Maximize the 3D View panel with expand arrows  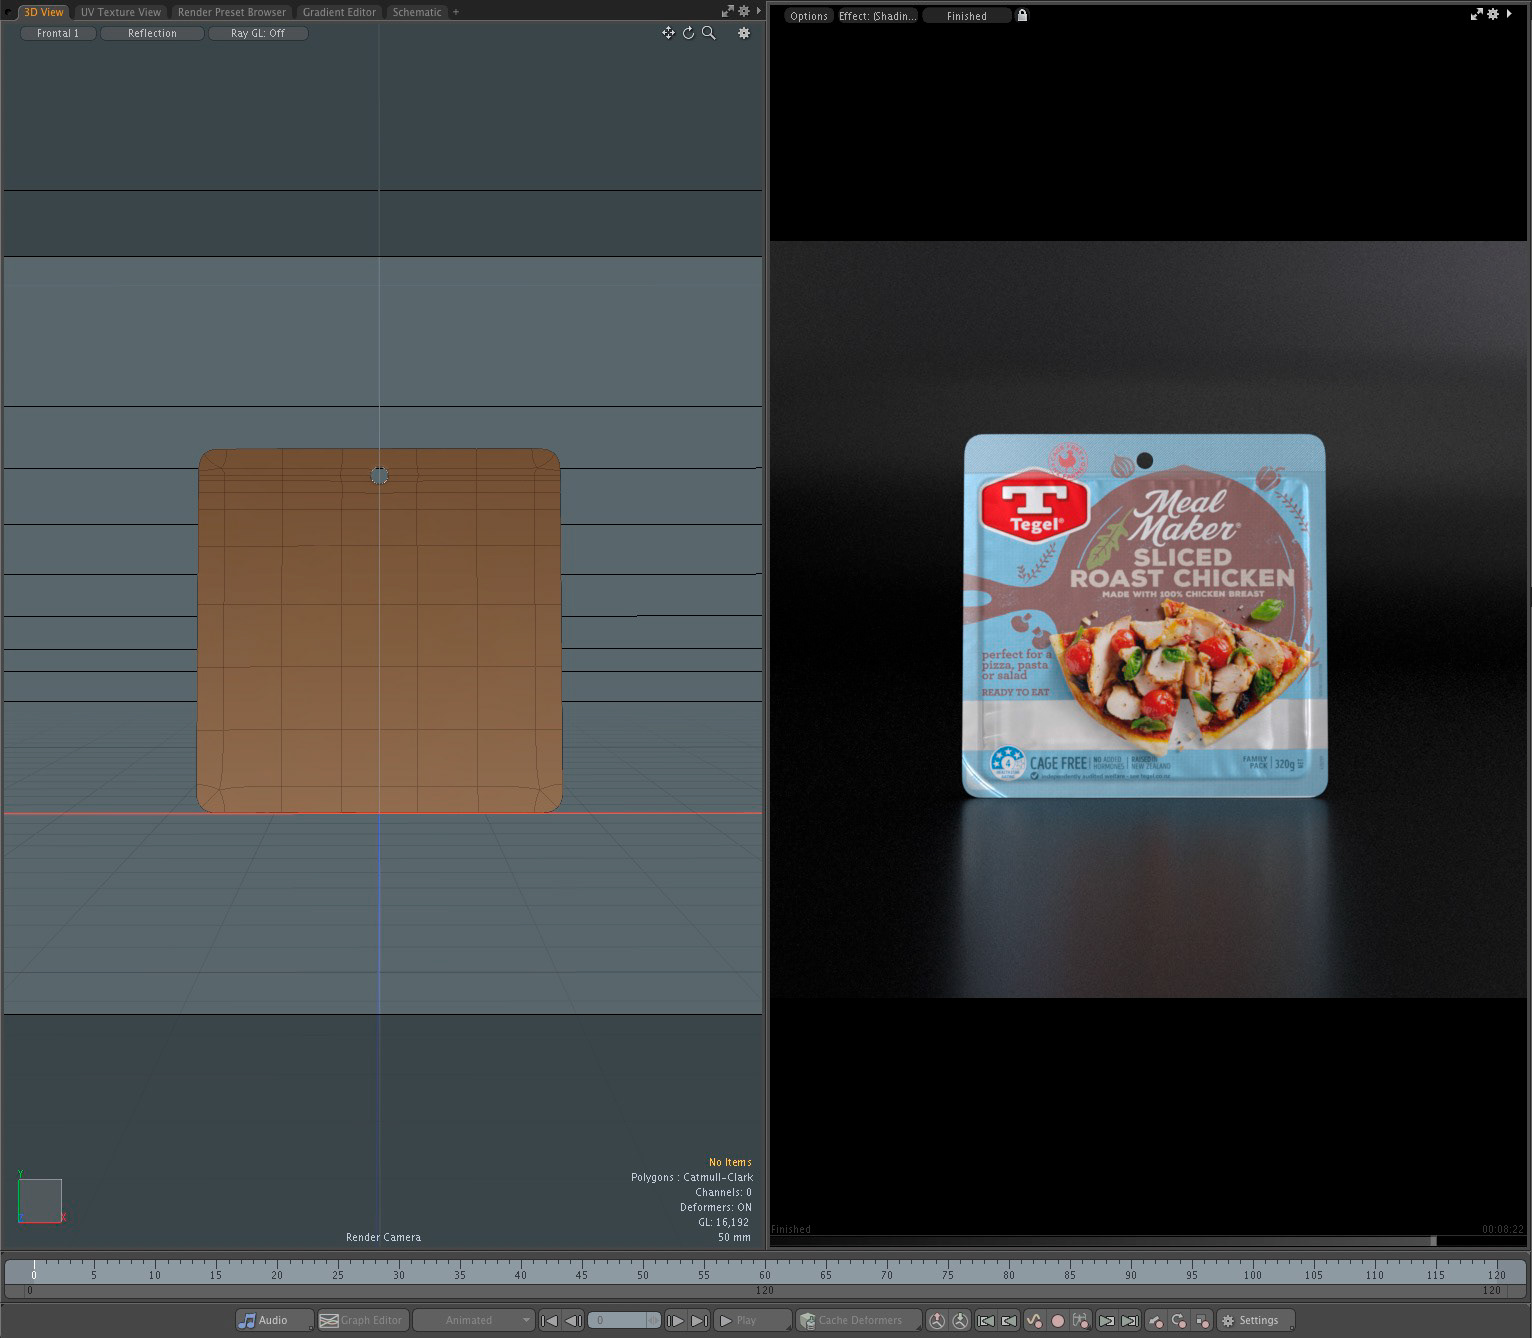[x=728, y=12]
